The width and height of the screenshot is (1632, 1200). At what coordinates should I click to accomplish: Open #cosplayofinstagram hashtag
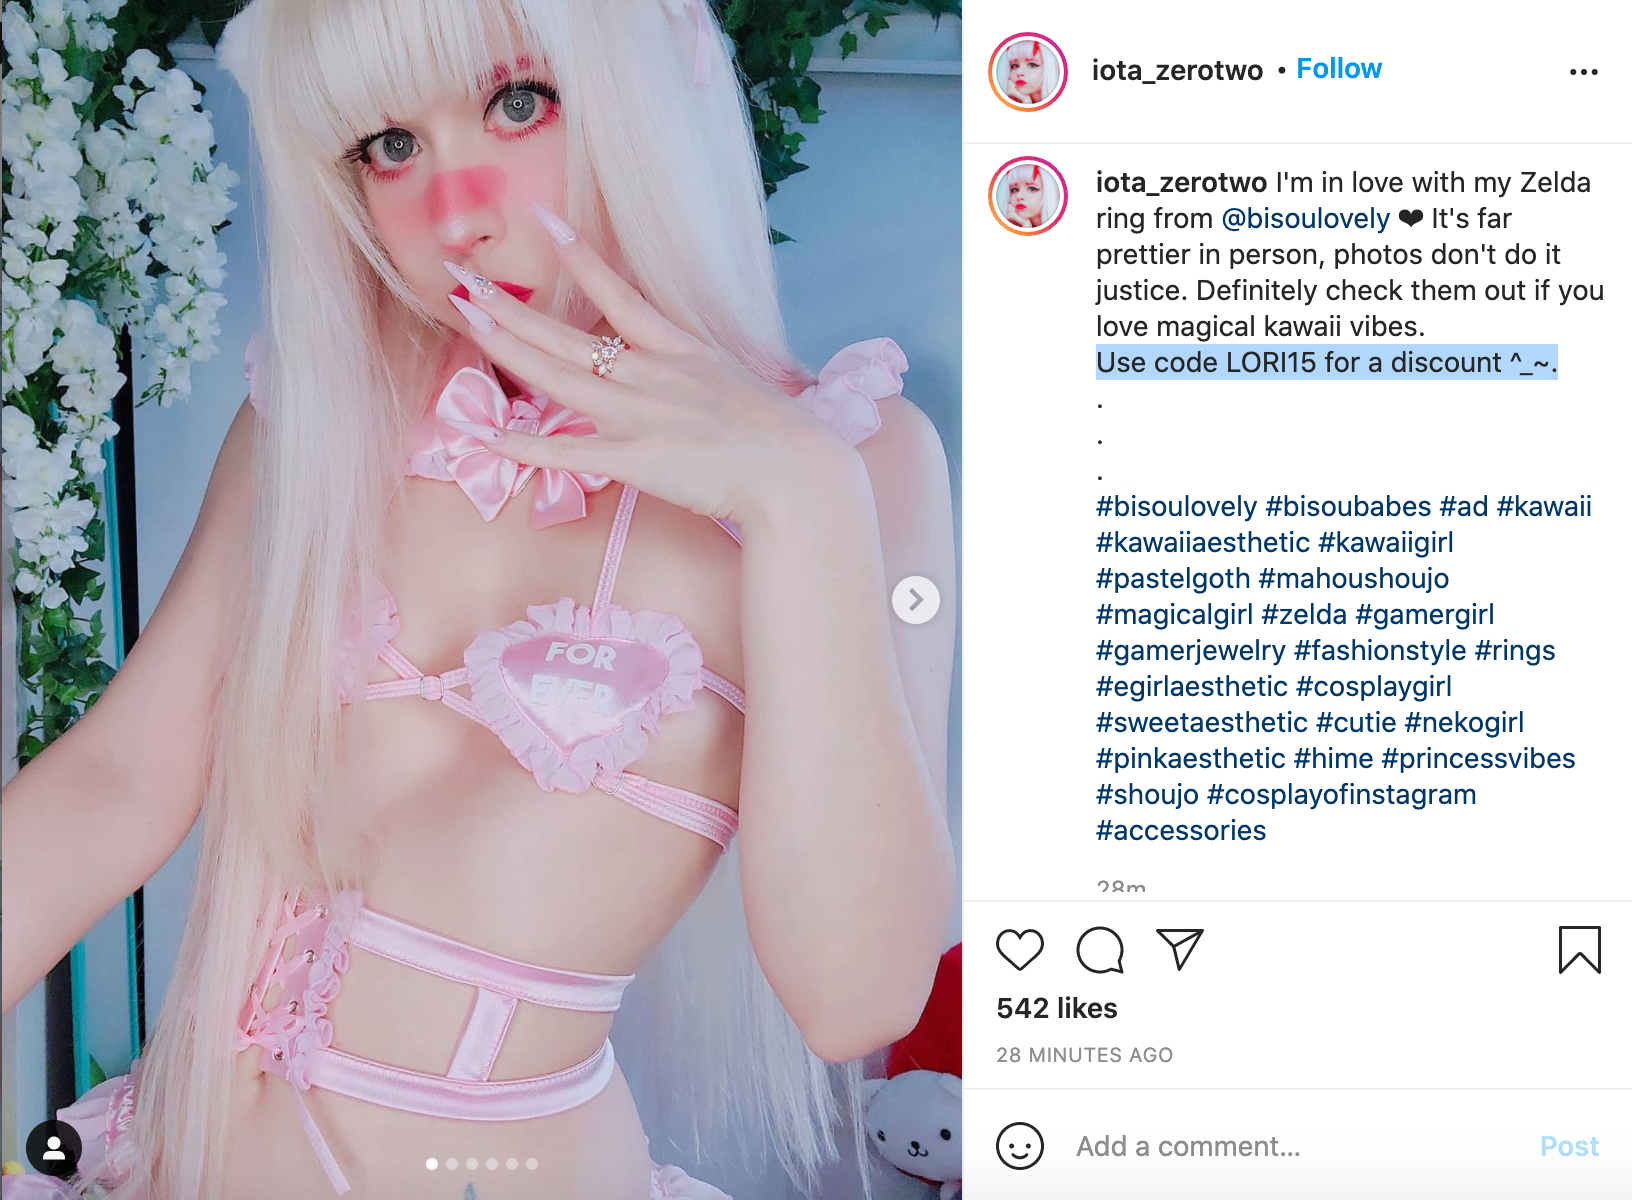(1342, 795)
